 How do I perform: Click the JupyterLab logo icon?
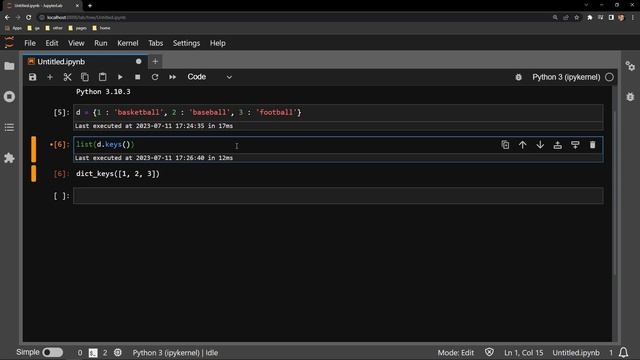(9, 42)
